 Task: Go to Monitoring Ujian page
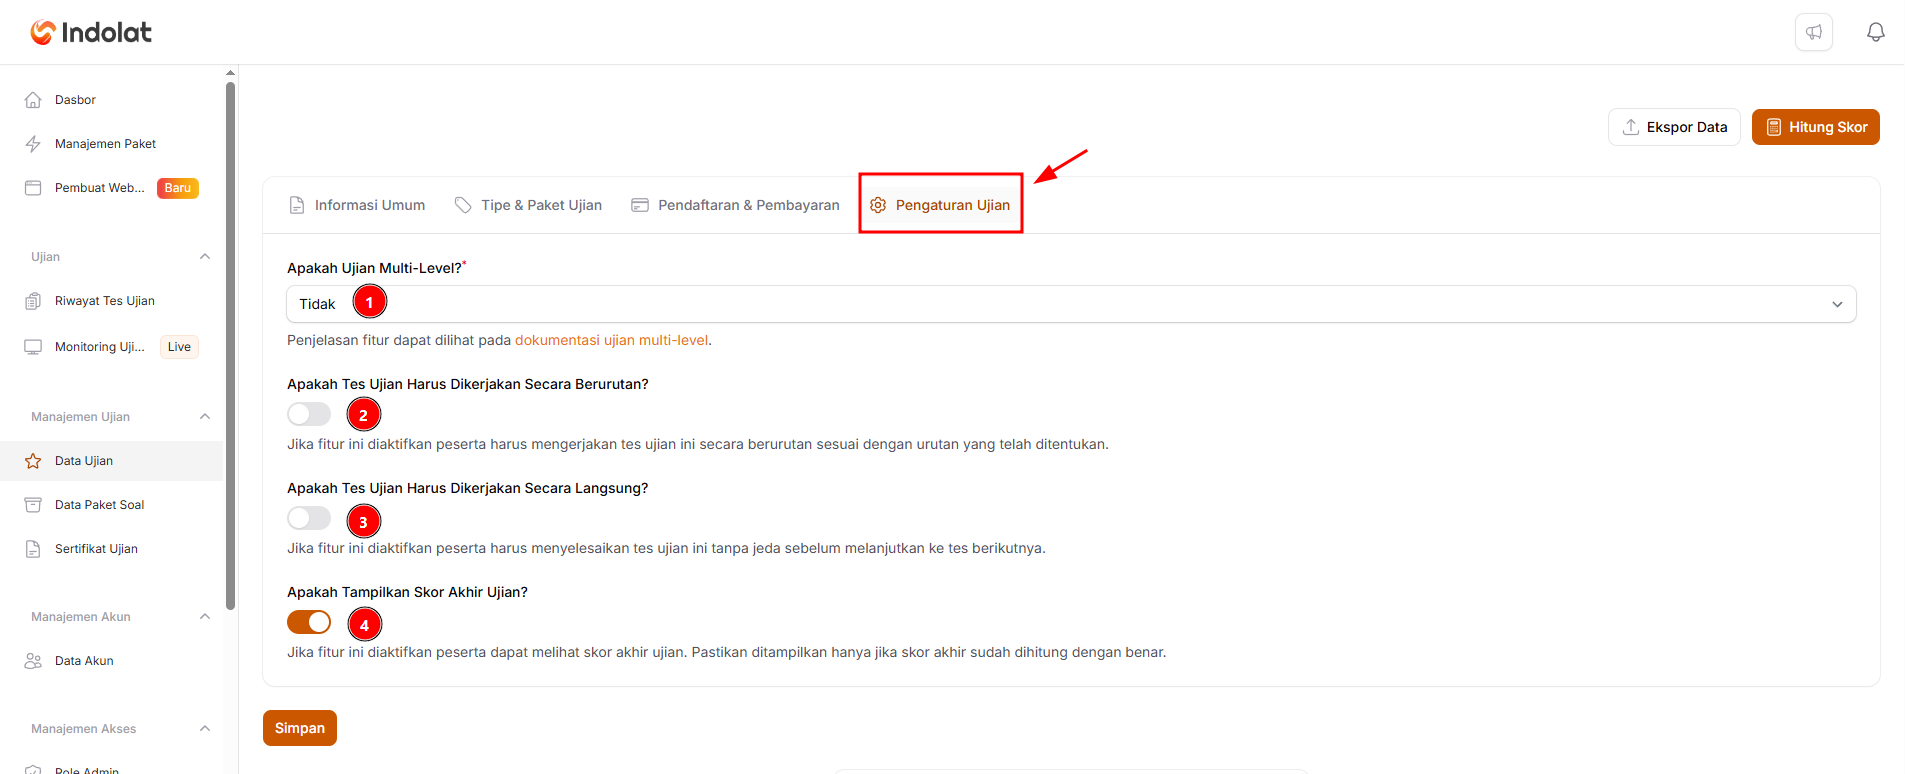(x=112, y=347)
